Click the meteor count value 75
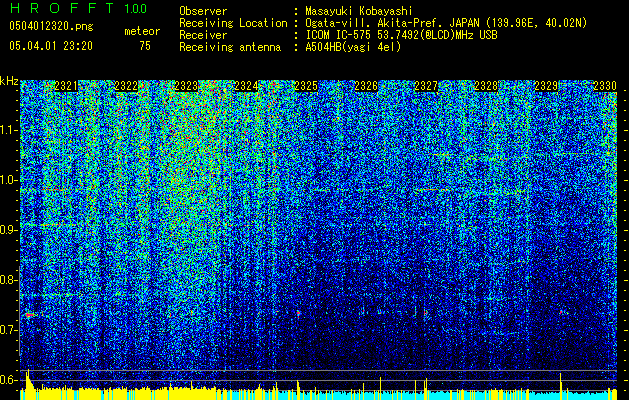Screen dimensions: 629x400 (x=145, y=46)
